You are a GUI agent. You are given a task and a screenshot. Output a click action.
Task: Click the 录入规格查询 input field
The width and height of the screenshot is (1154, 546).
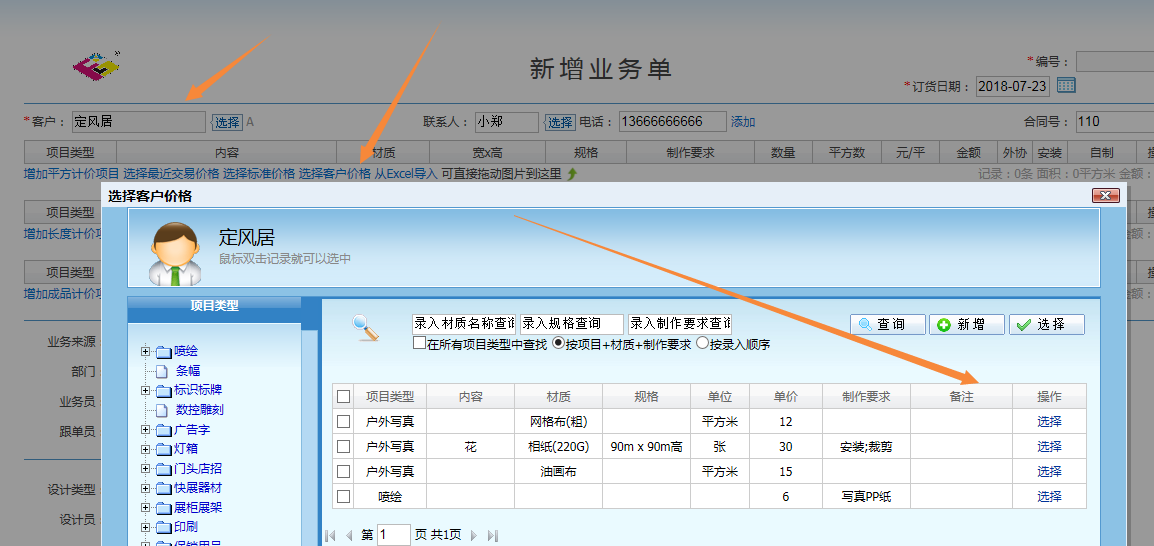click(571, 324)
